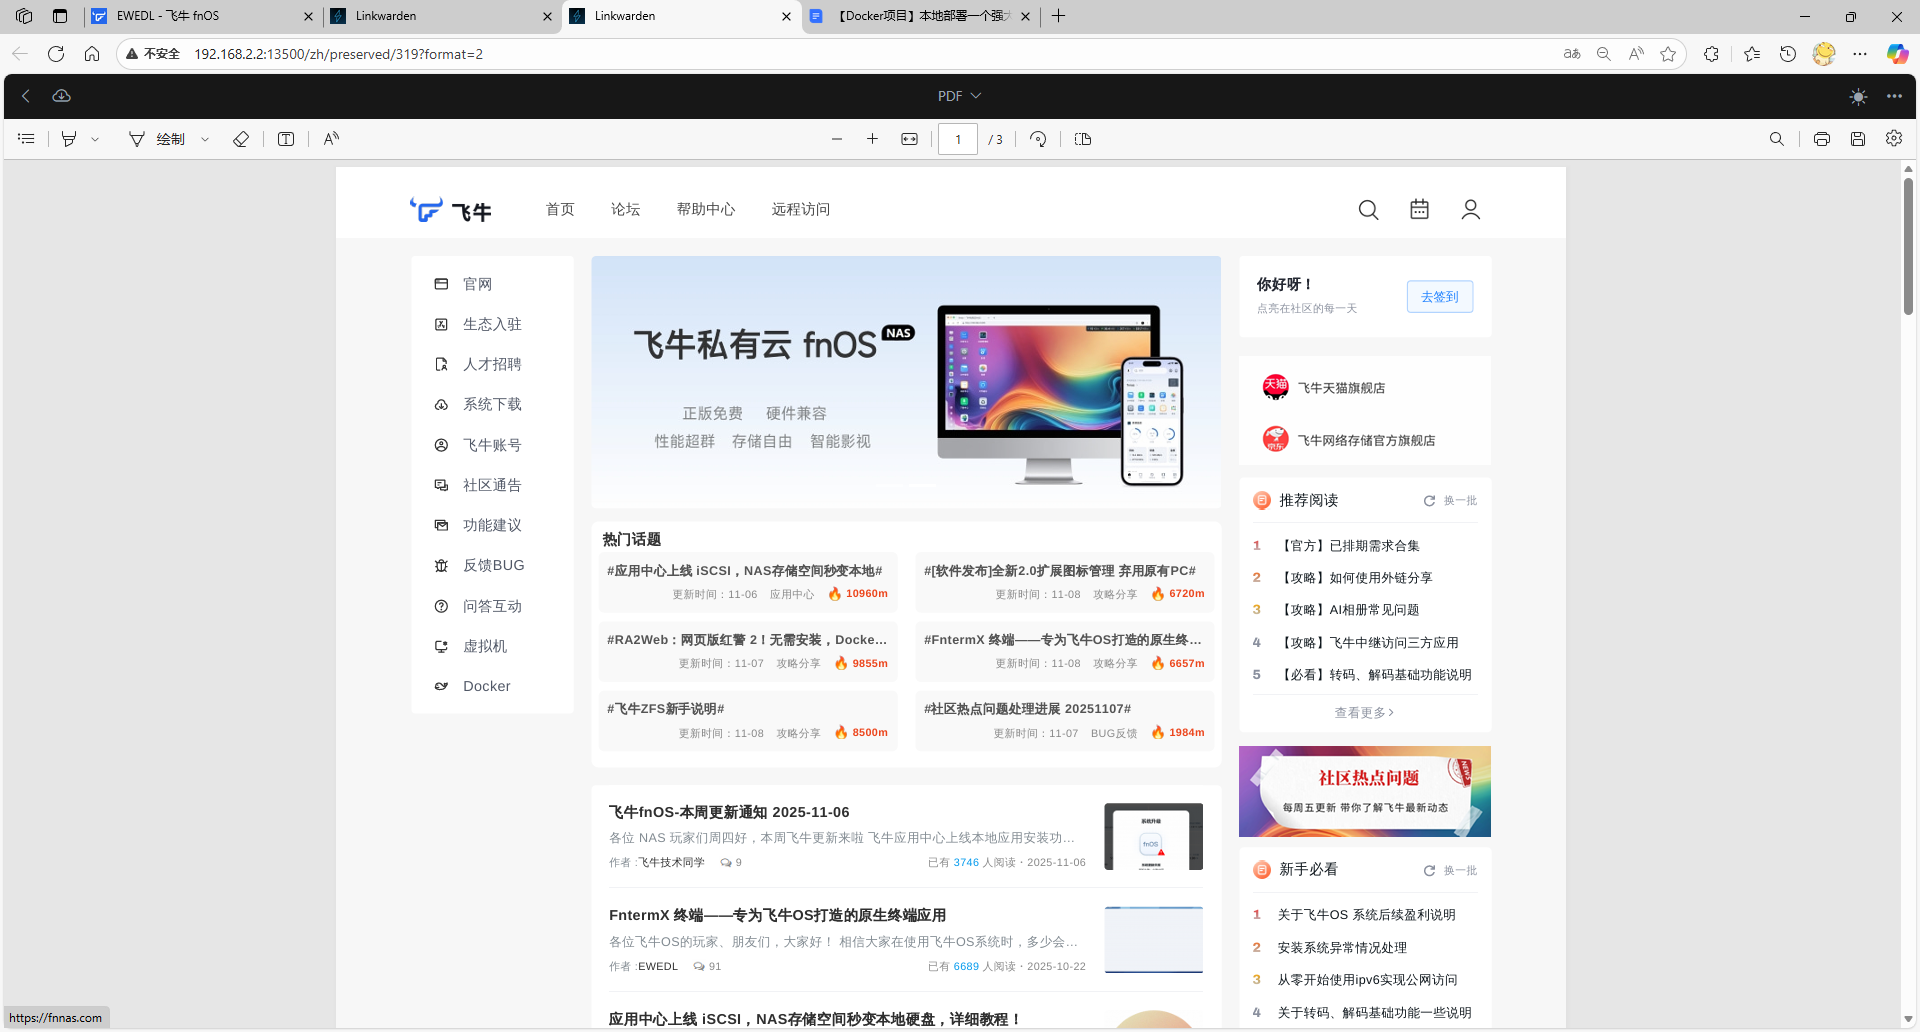Viewport: 1920px width, 1032px height.
Task: Zoom out of the PDF page
Action: coord(837,139)
